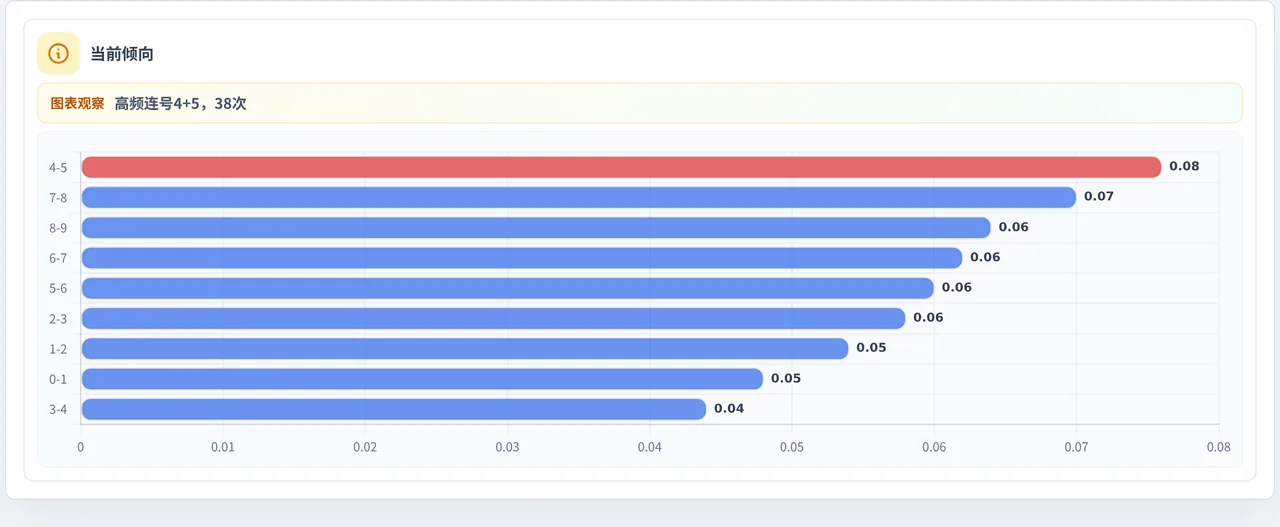The height and width of the screenshot is (527, 1280).
Task: Click the 4-5 y-axis category label
Action: 58,168
